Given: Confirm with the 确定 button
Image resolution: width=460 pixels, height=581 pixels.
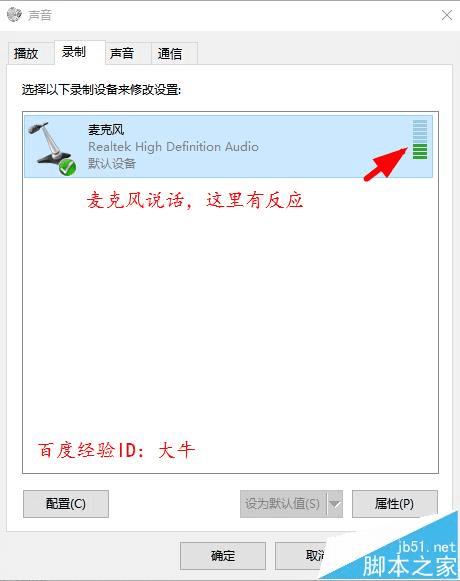Looking at the screenshot, I should click(x=223, y=556).
